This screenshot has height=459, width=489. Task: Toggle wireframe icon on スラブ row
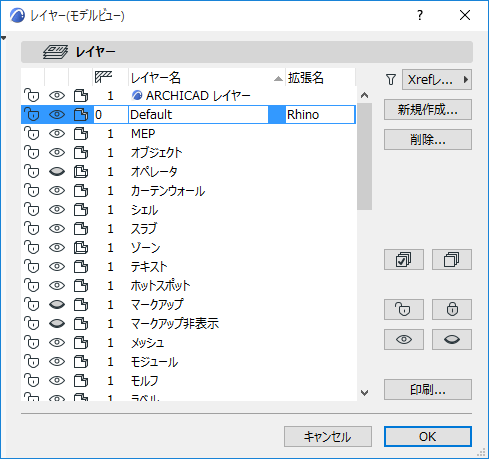tap(81, 229)
